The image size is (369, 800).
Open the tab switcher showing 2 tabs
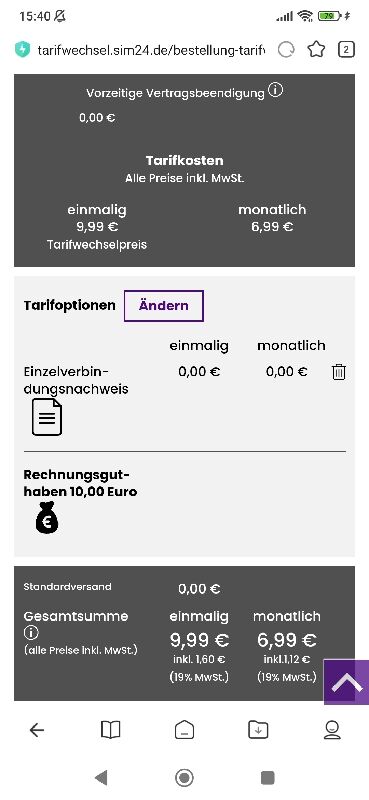point(346,49)
